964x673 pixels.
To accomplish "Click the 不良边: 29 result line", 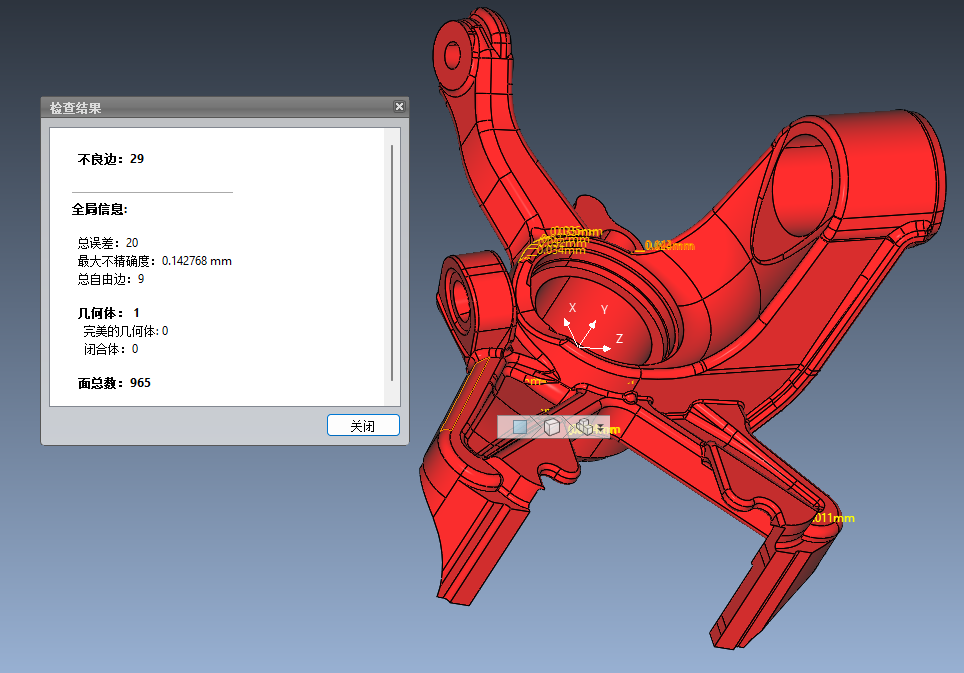I will [111, 159].
